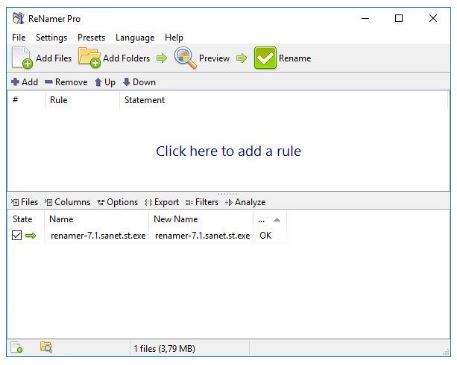Screen dimensions: 457x365
Task: Click the '#' rules column header
Action: [15, 100]
